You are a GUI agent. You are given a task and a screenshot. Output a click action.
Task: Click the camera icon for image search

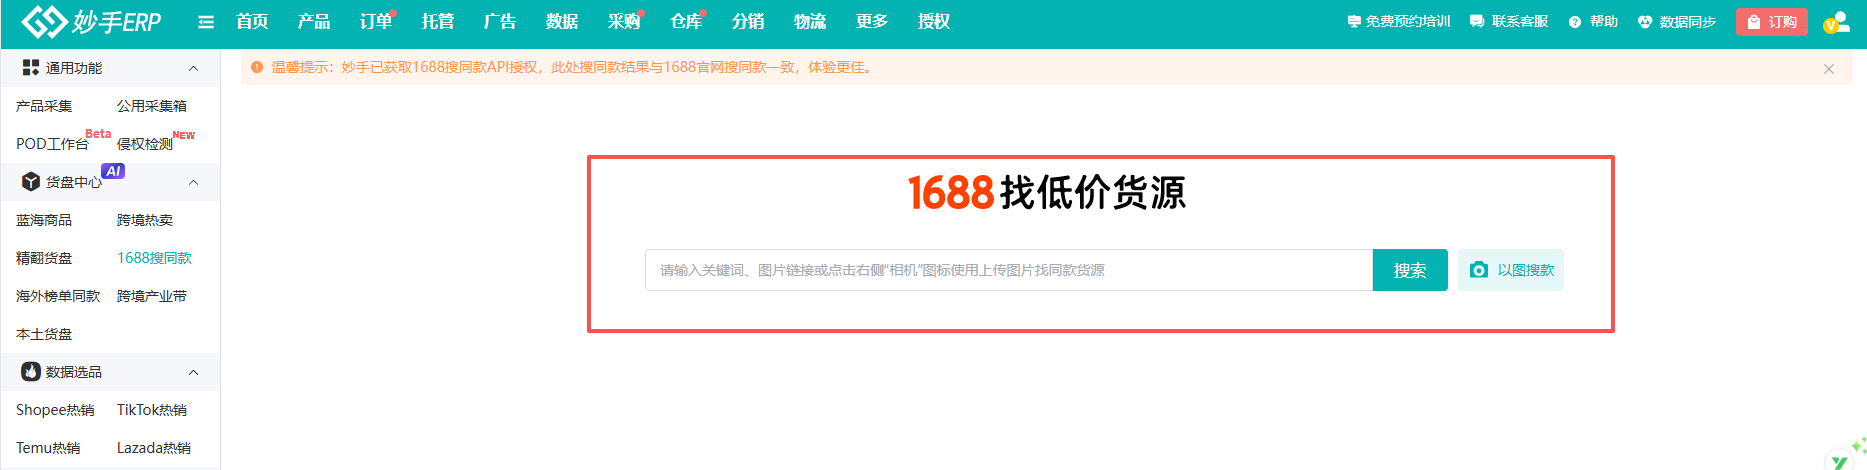(x=1479, y=270)
